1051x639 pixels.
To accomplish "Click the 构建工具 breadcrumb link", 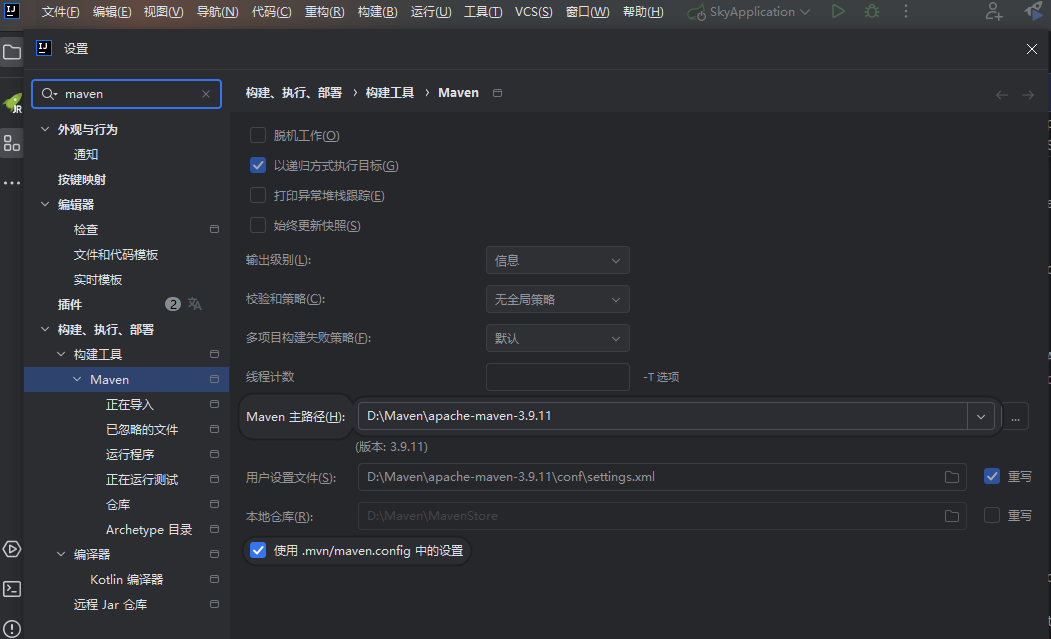I will click(389, 93).
